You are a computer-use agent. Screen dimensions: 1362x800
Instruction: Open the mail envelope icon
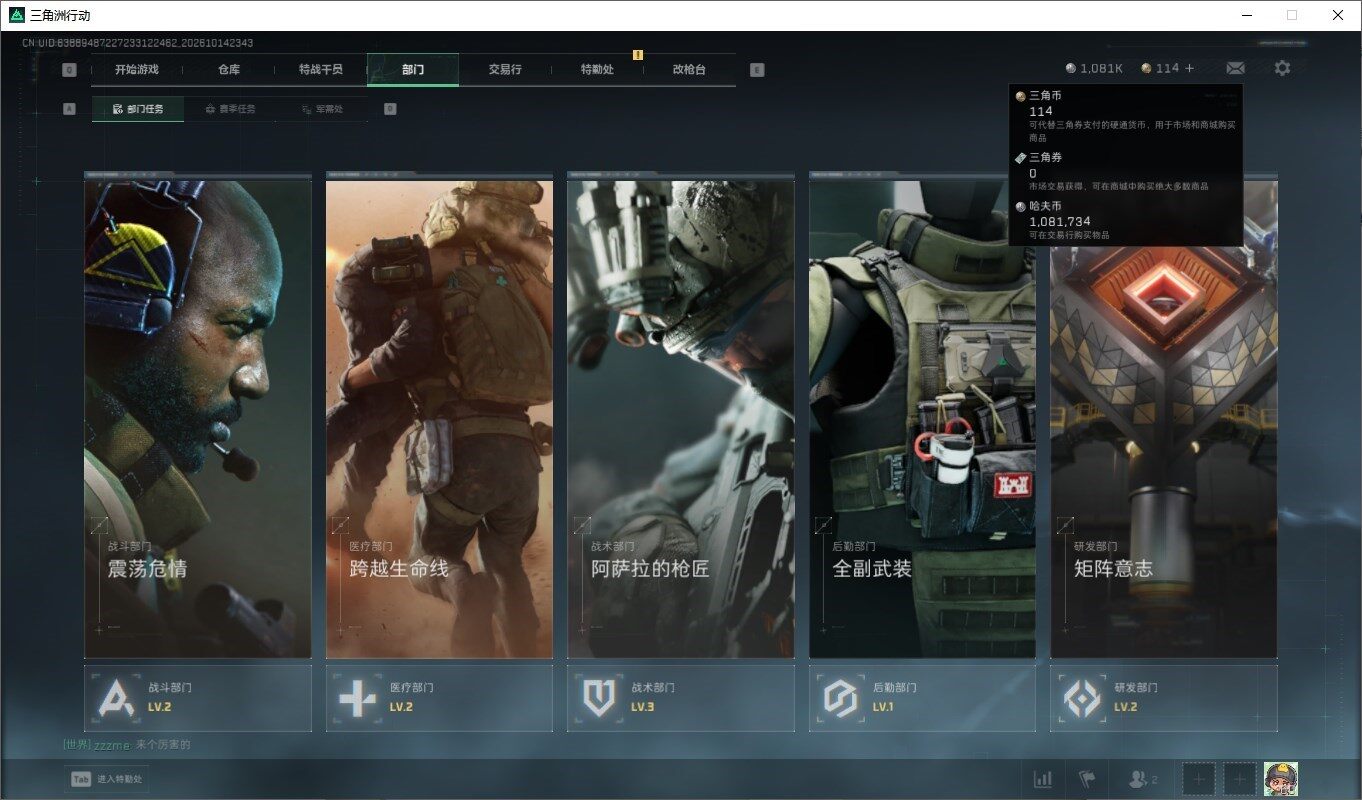[x=1235, y=68]
